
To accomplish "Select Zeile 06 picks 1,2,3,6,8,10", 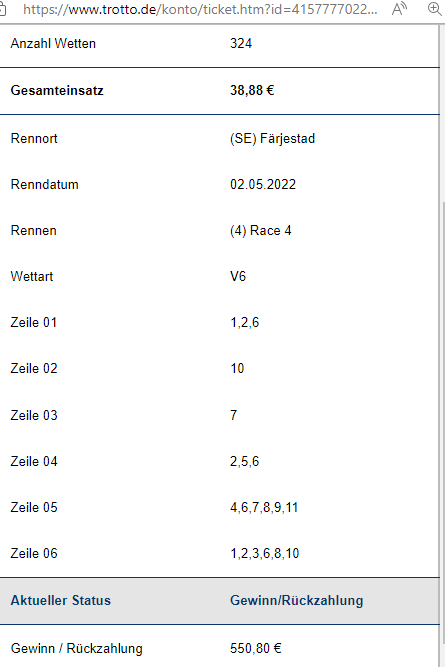I will coord(264,553).
